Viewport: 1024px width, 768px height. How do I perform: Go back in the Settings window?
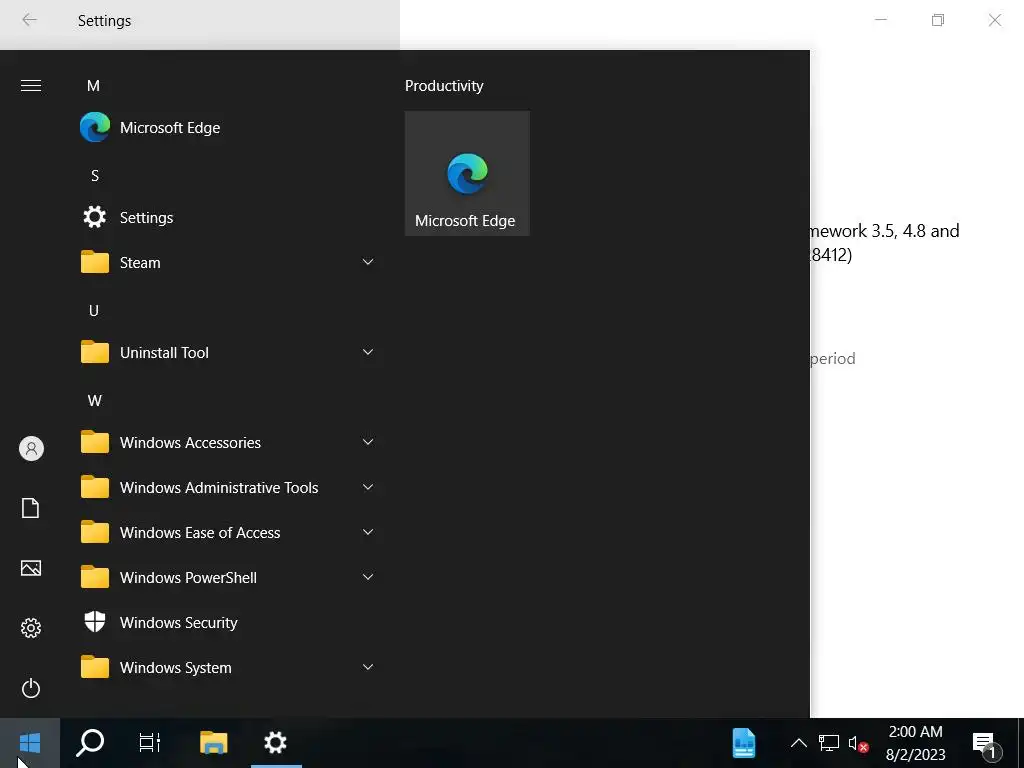[29, 20]
